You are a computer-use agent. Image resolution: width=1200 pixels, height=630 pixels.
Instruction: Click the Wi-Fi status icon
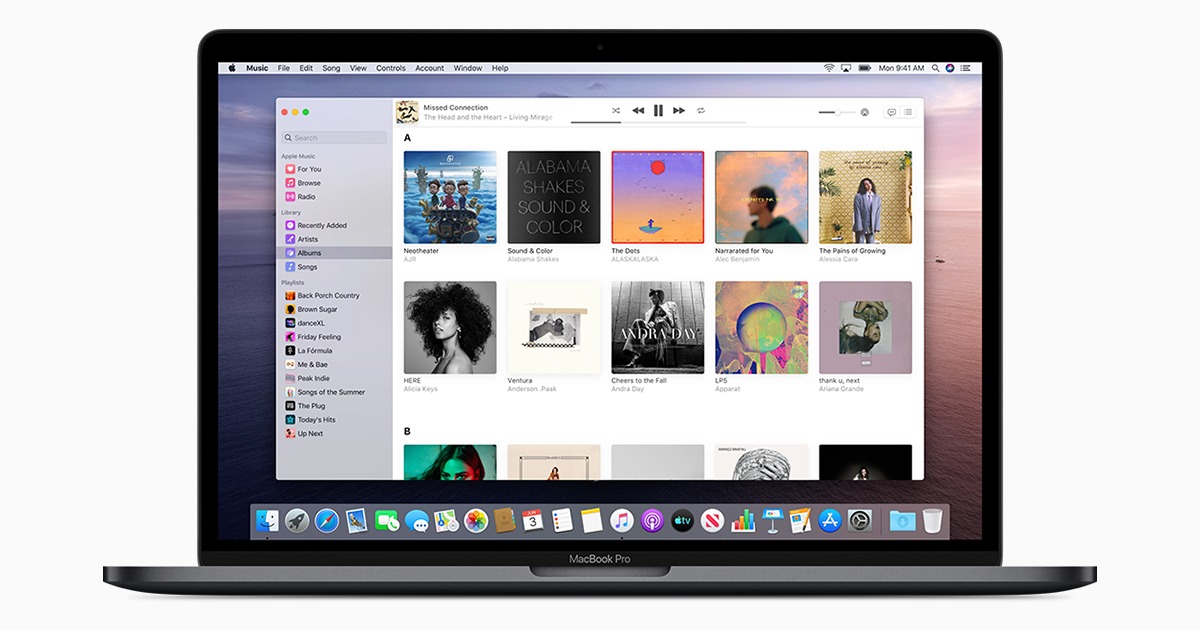coord(829,68)
